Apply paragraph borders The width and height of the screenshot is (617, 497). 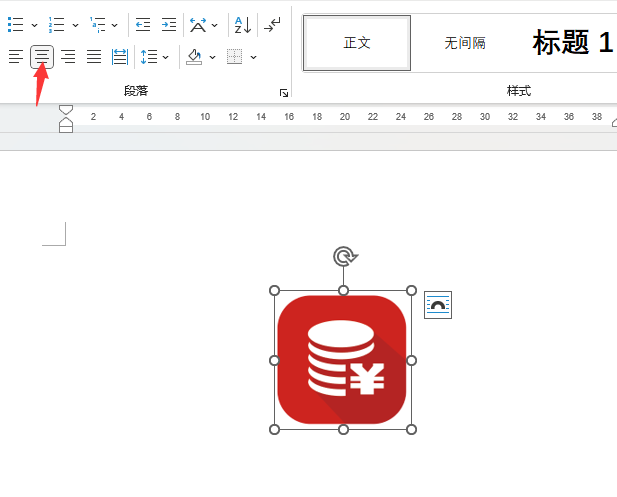point(235,57)
